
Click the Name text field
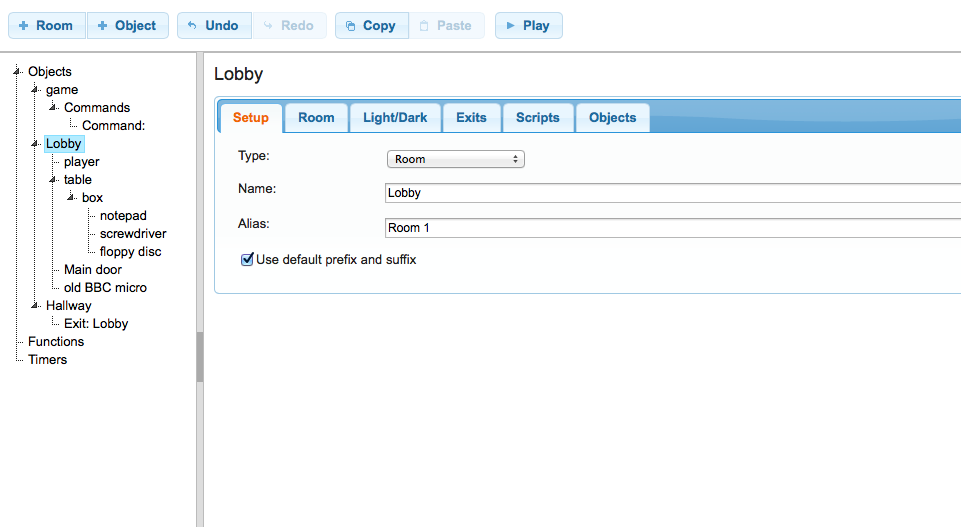[670, 193]
